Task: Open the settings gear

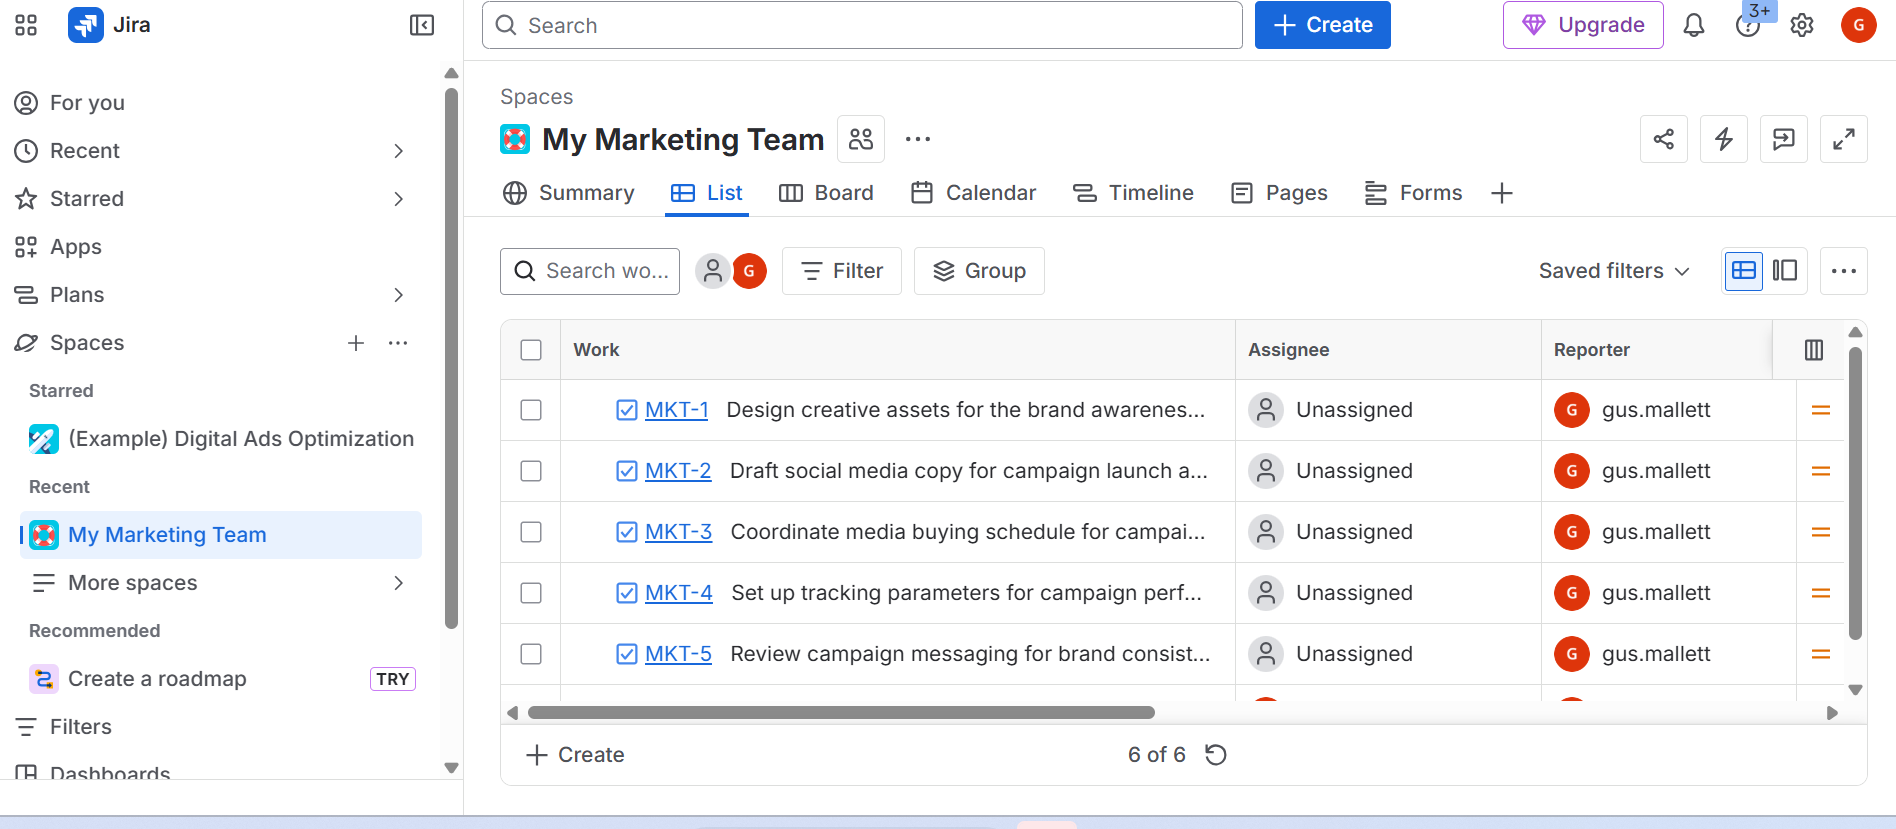Action: tap(1802, 25)
